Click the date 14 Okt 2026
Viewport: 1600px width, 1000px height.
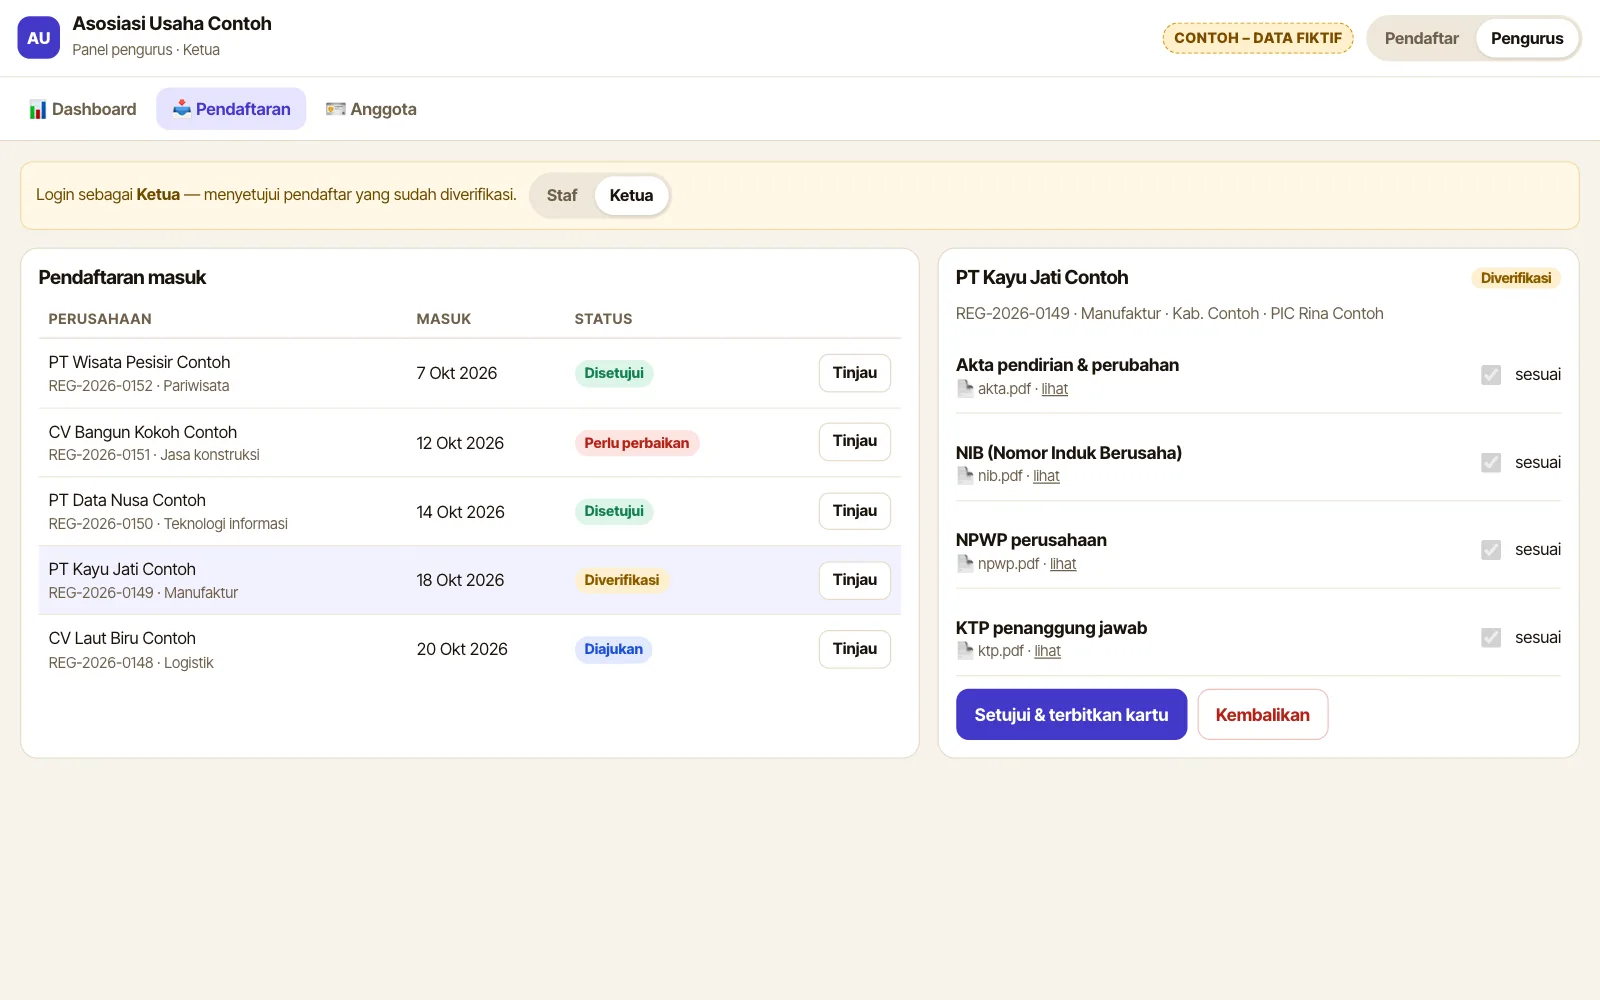tap(461, 512)
